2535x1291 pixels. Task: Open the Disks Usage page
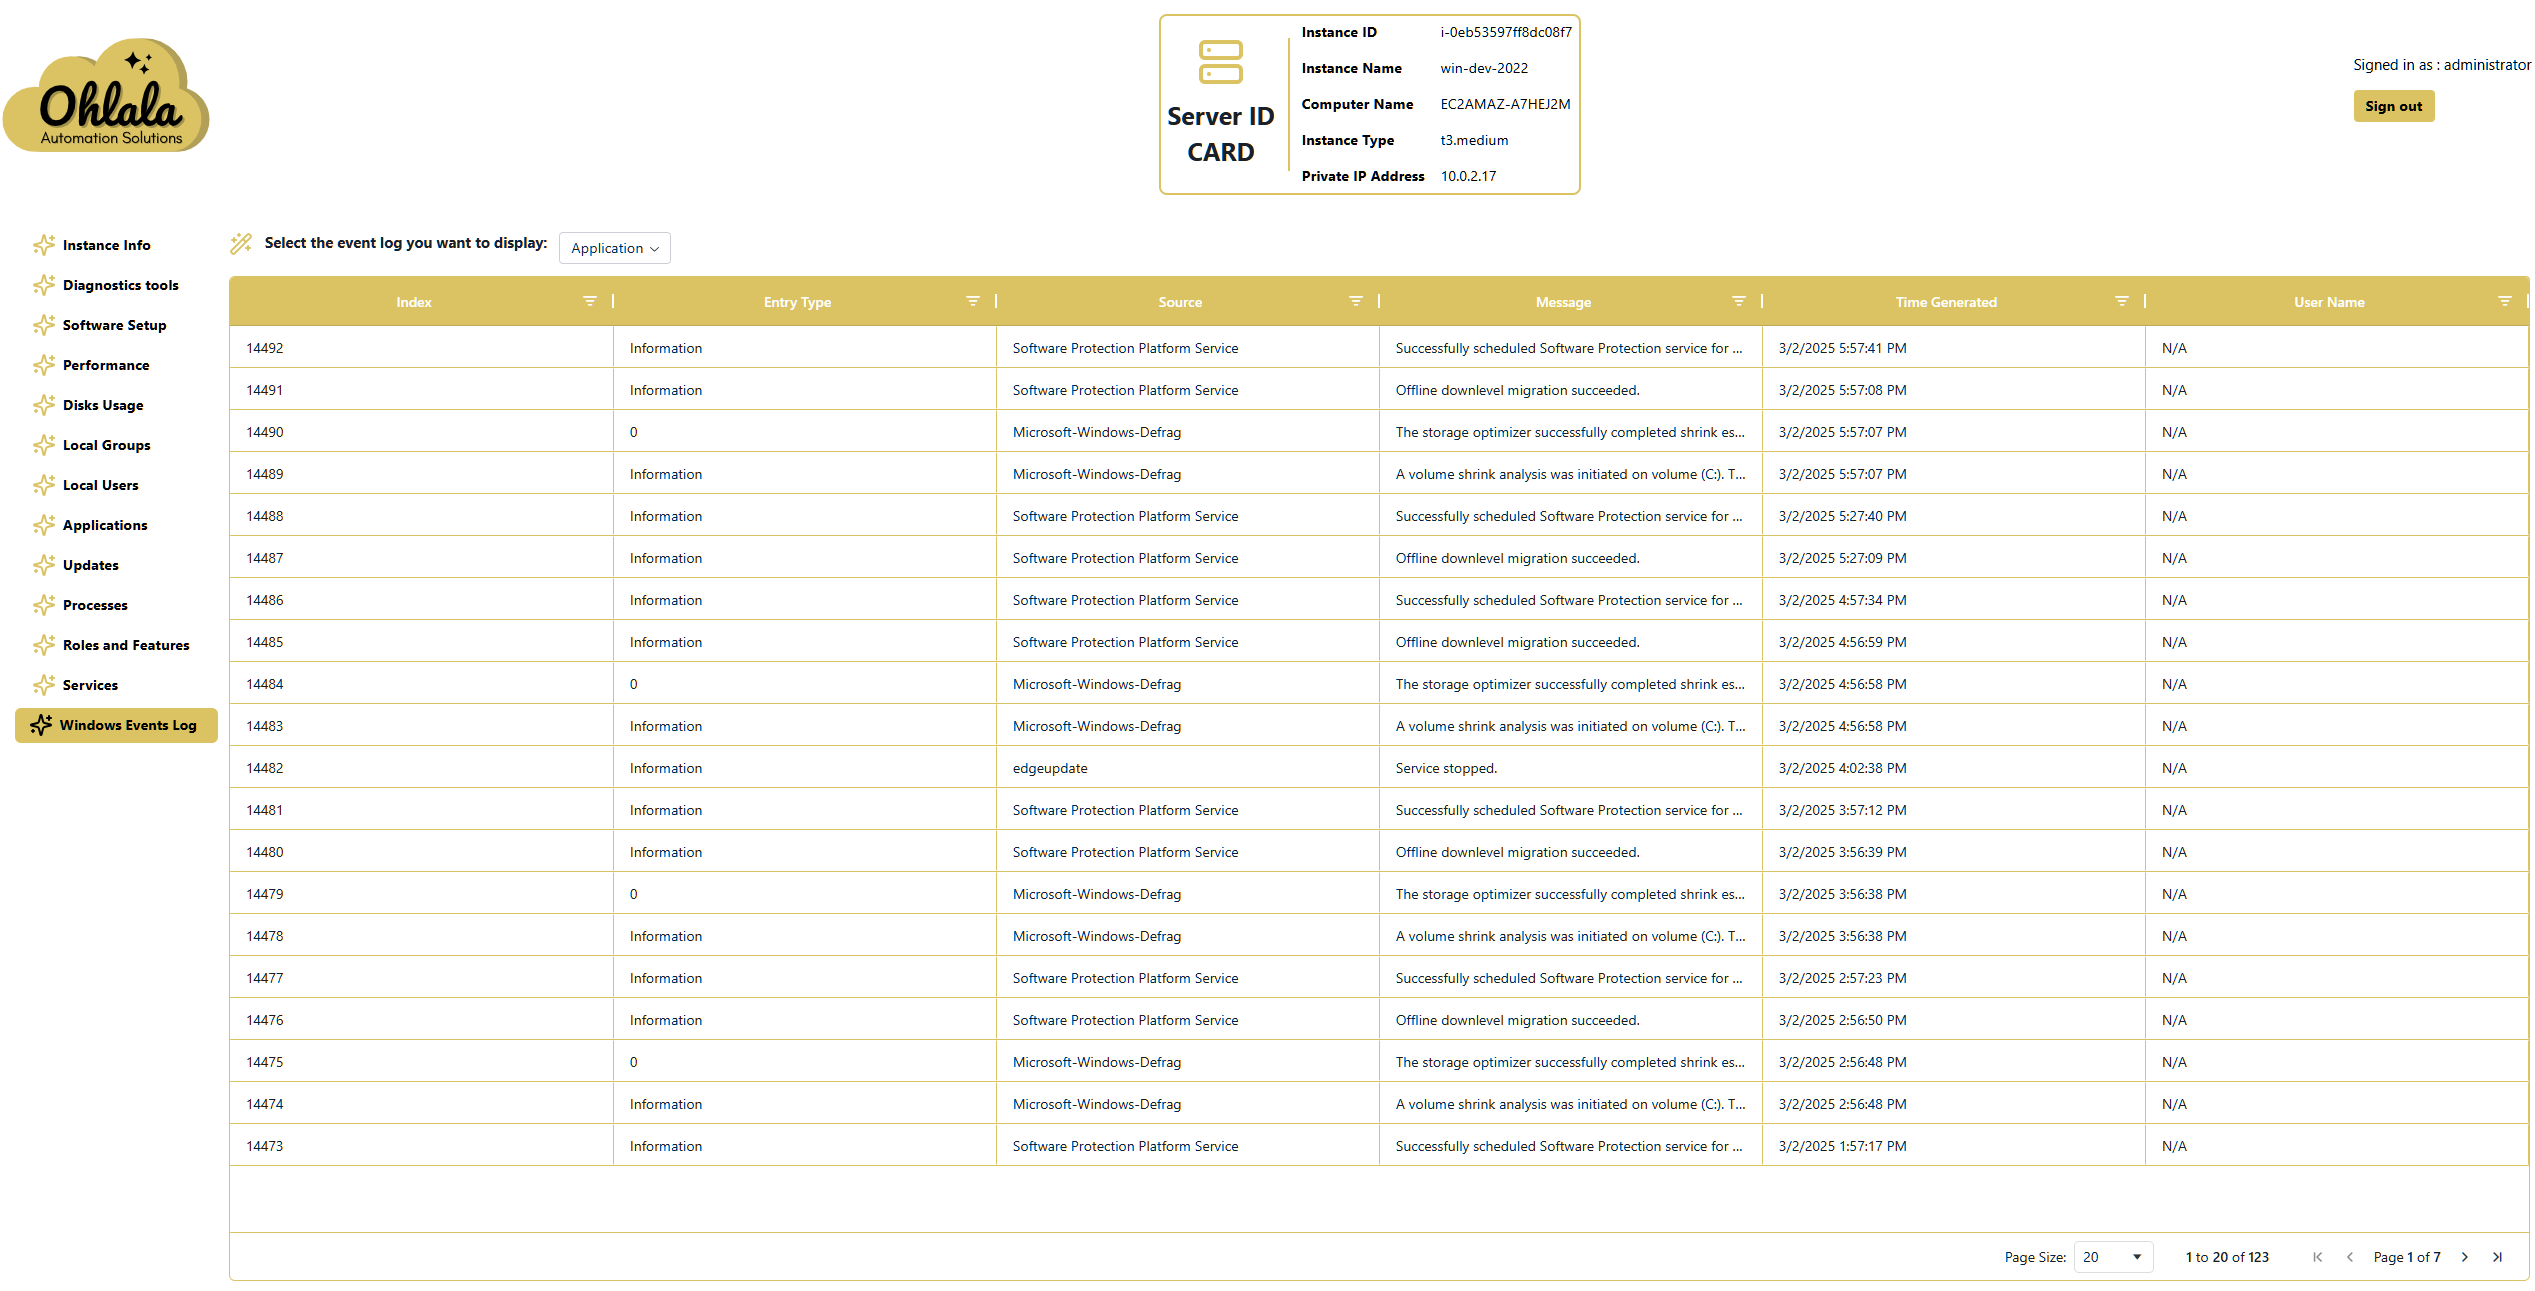click(x=103, y=405)
